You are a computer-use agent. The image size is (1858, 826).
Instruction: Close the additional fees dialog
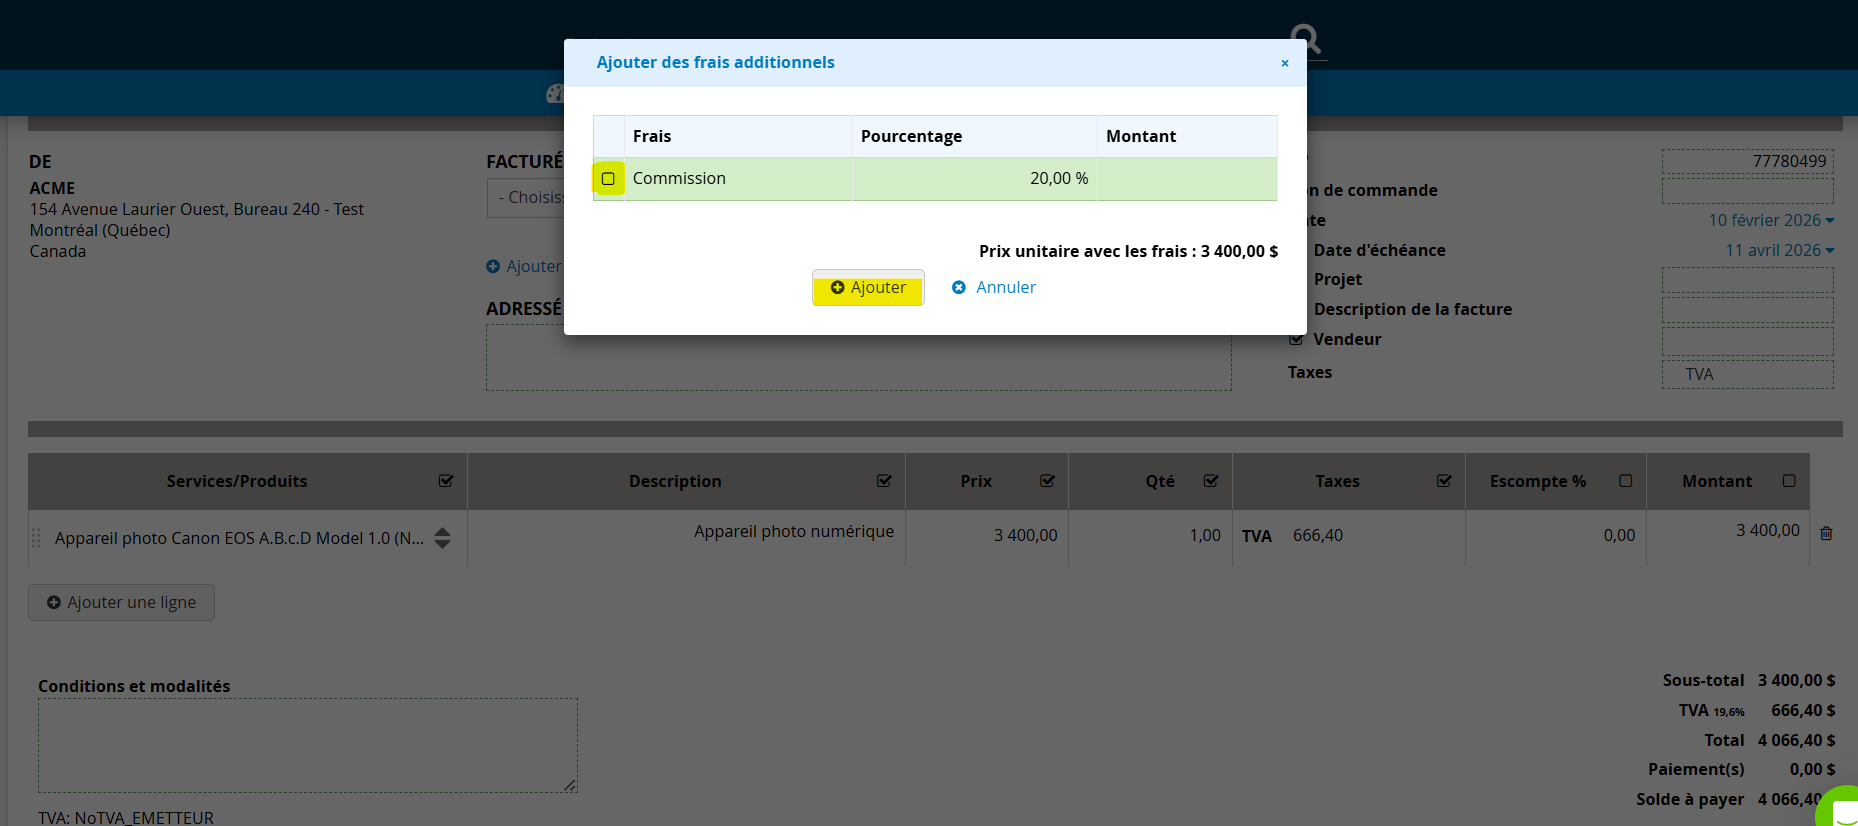pyautogui.click(x=1285, y=63)
